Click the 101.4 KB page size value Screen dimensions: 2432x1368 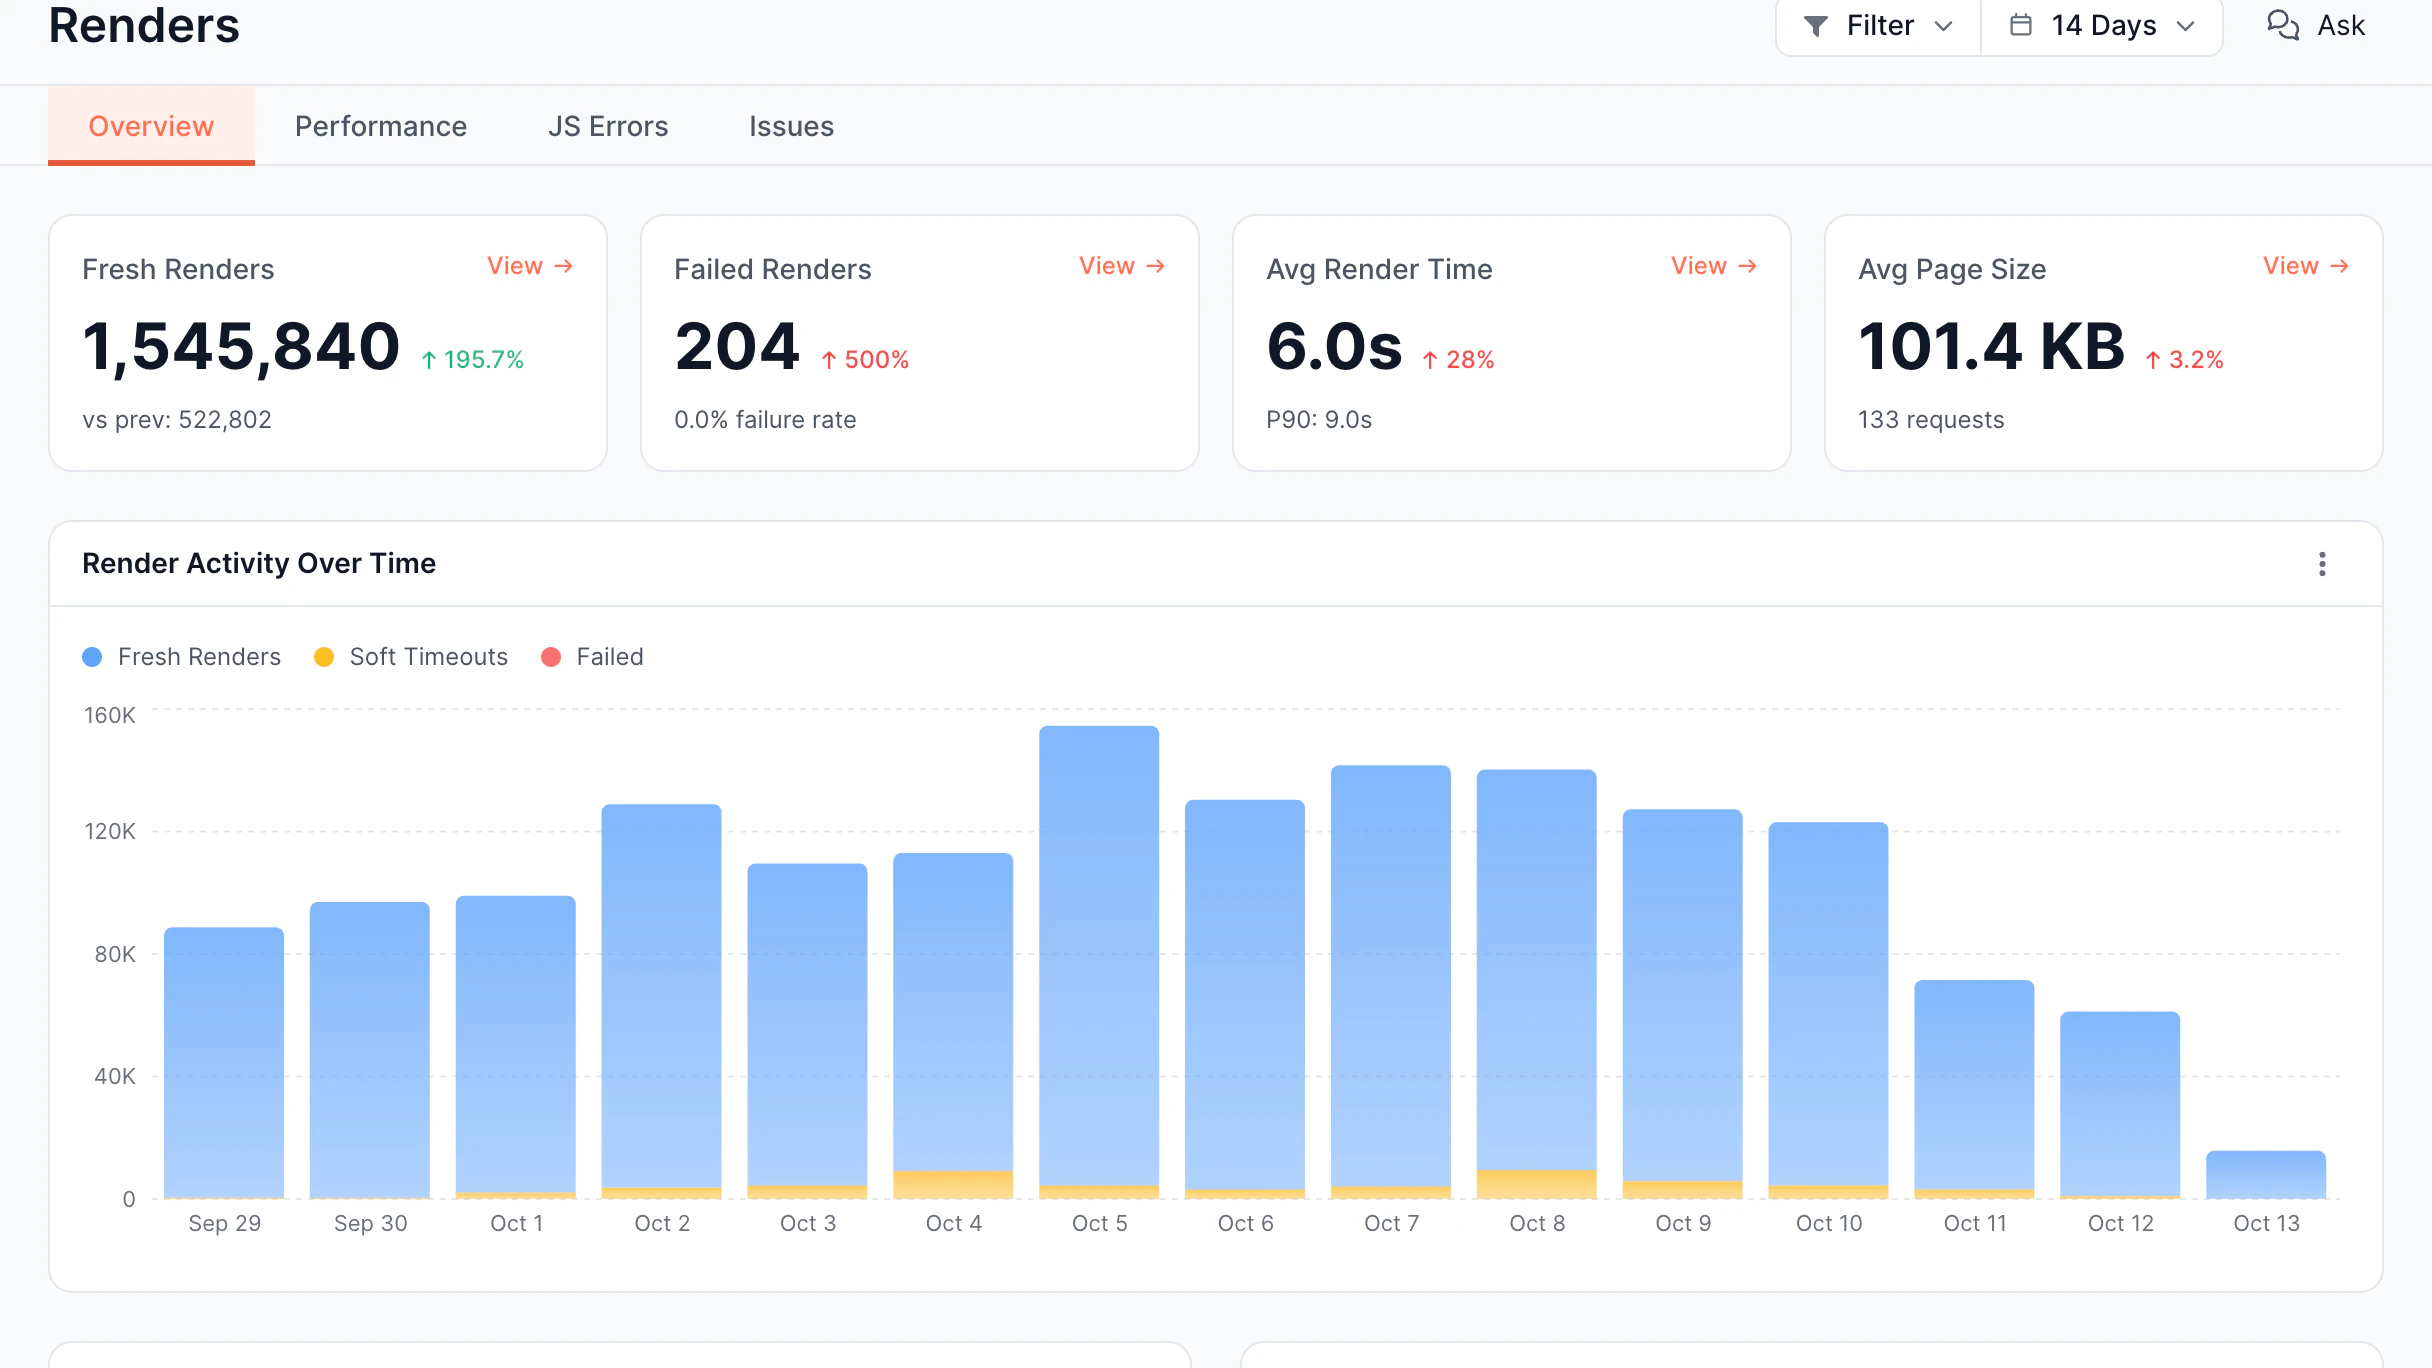pos(1991,347)
